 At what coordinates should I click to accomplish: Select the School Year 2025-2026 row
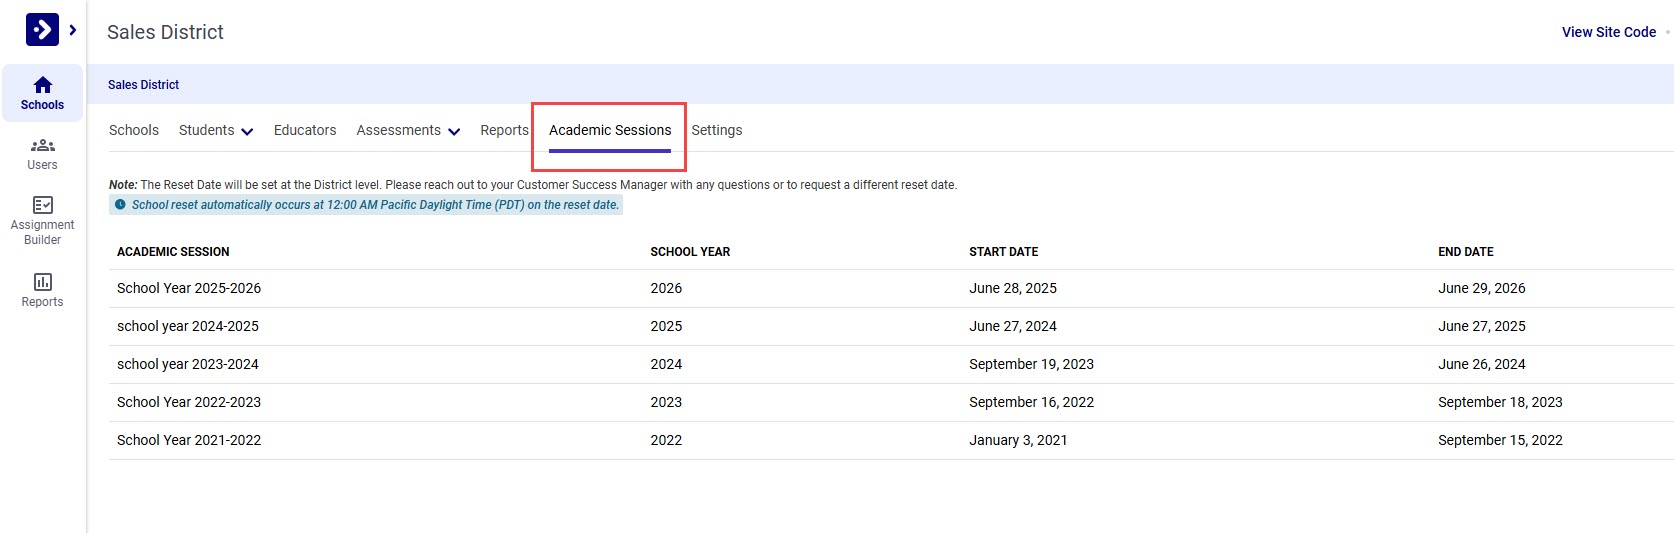[189, 288]
